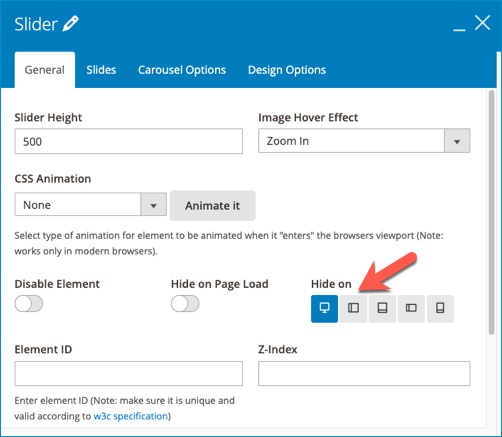Click the vertical scrollbar in panel

491,212
